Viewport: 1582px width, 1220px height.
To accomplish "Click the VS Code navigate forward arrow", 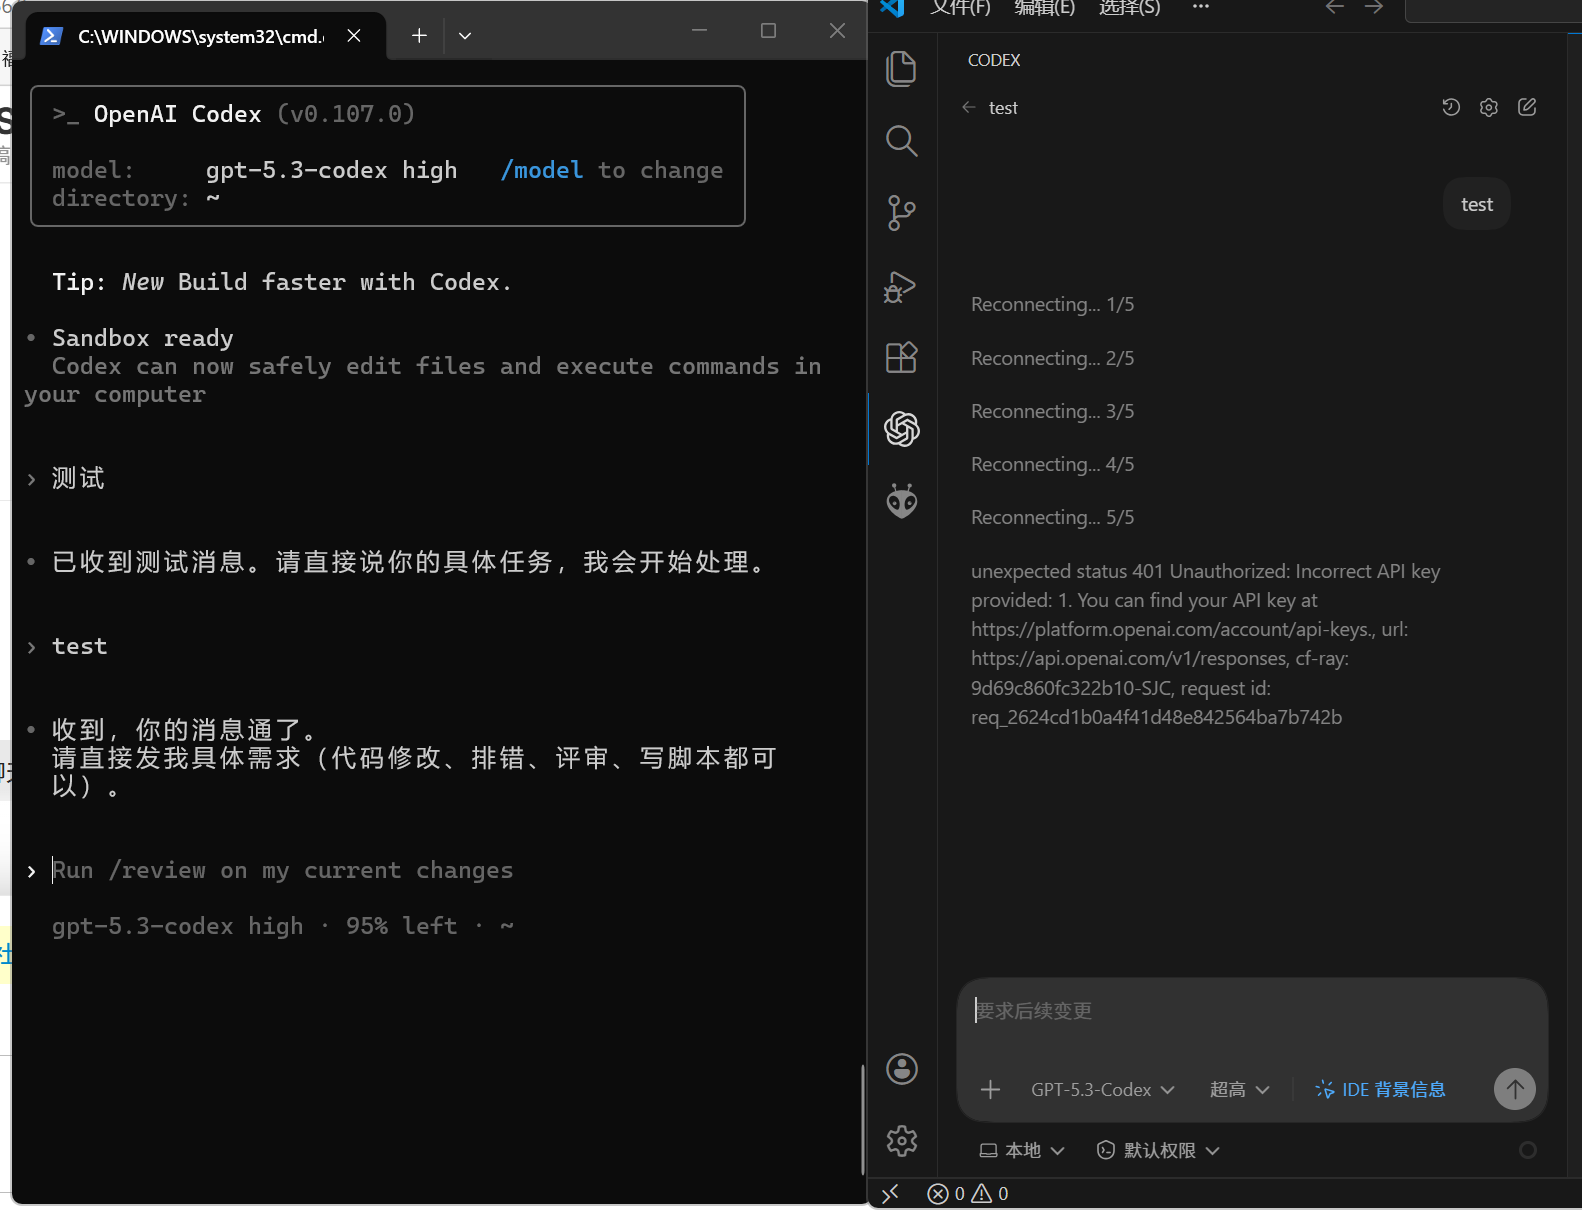I will pyautogui.click(x=1374, y=7).
